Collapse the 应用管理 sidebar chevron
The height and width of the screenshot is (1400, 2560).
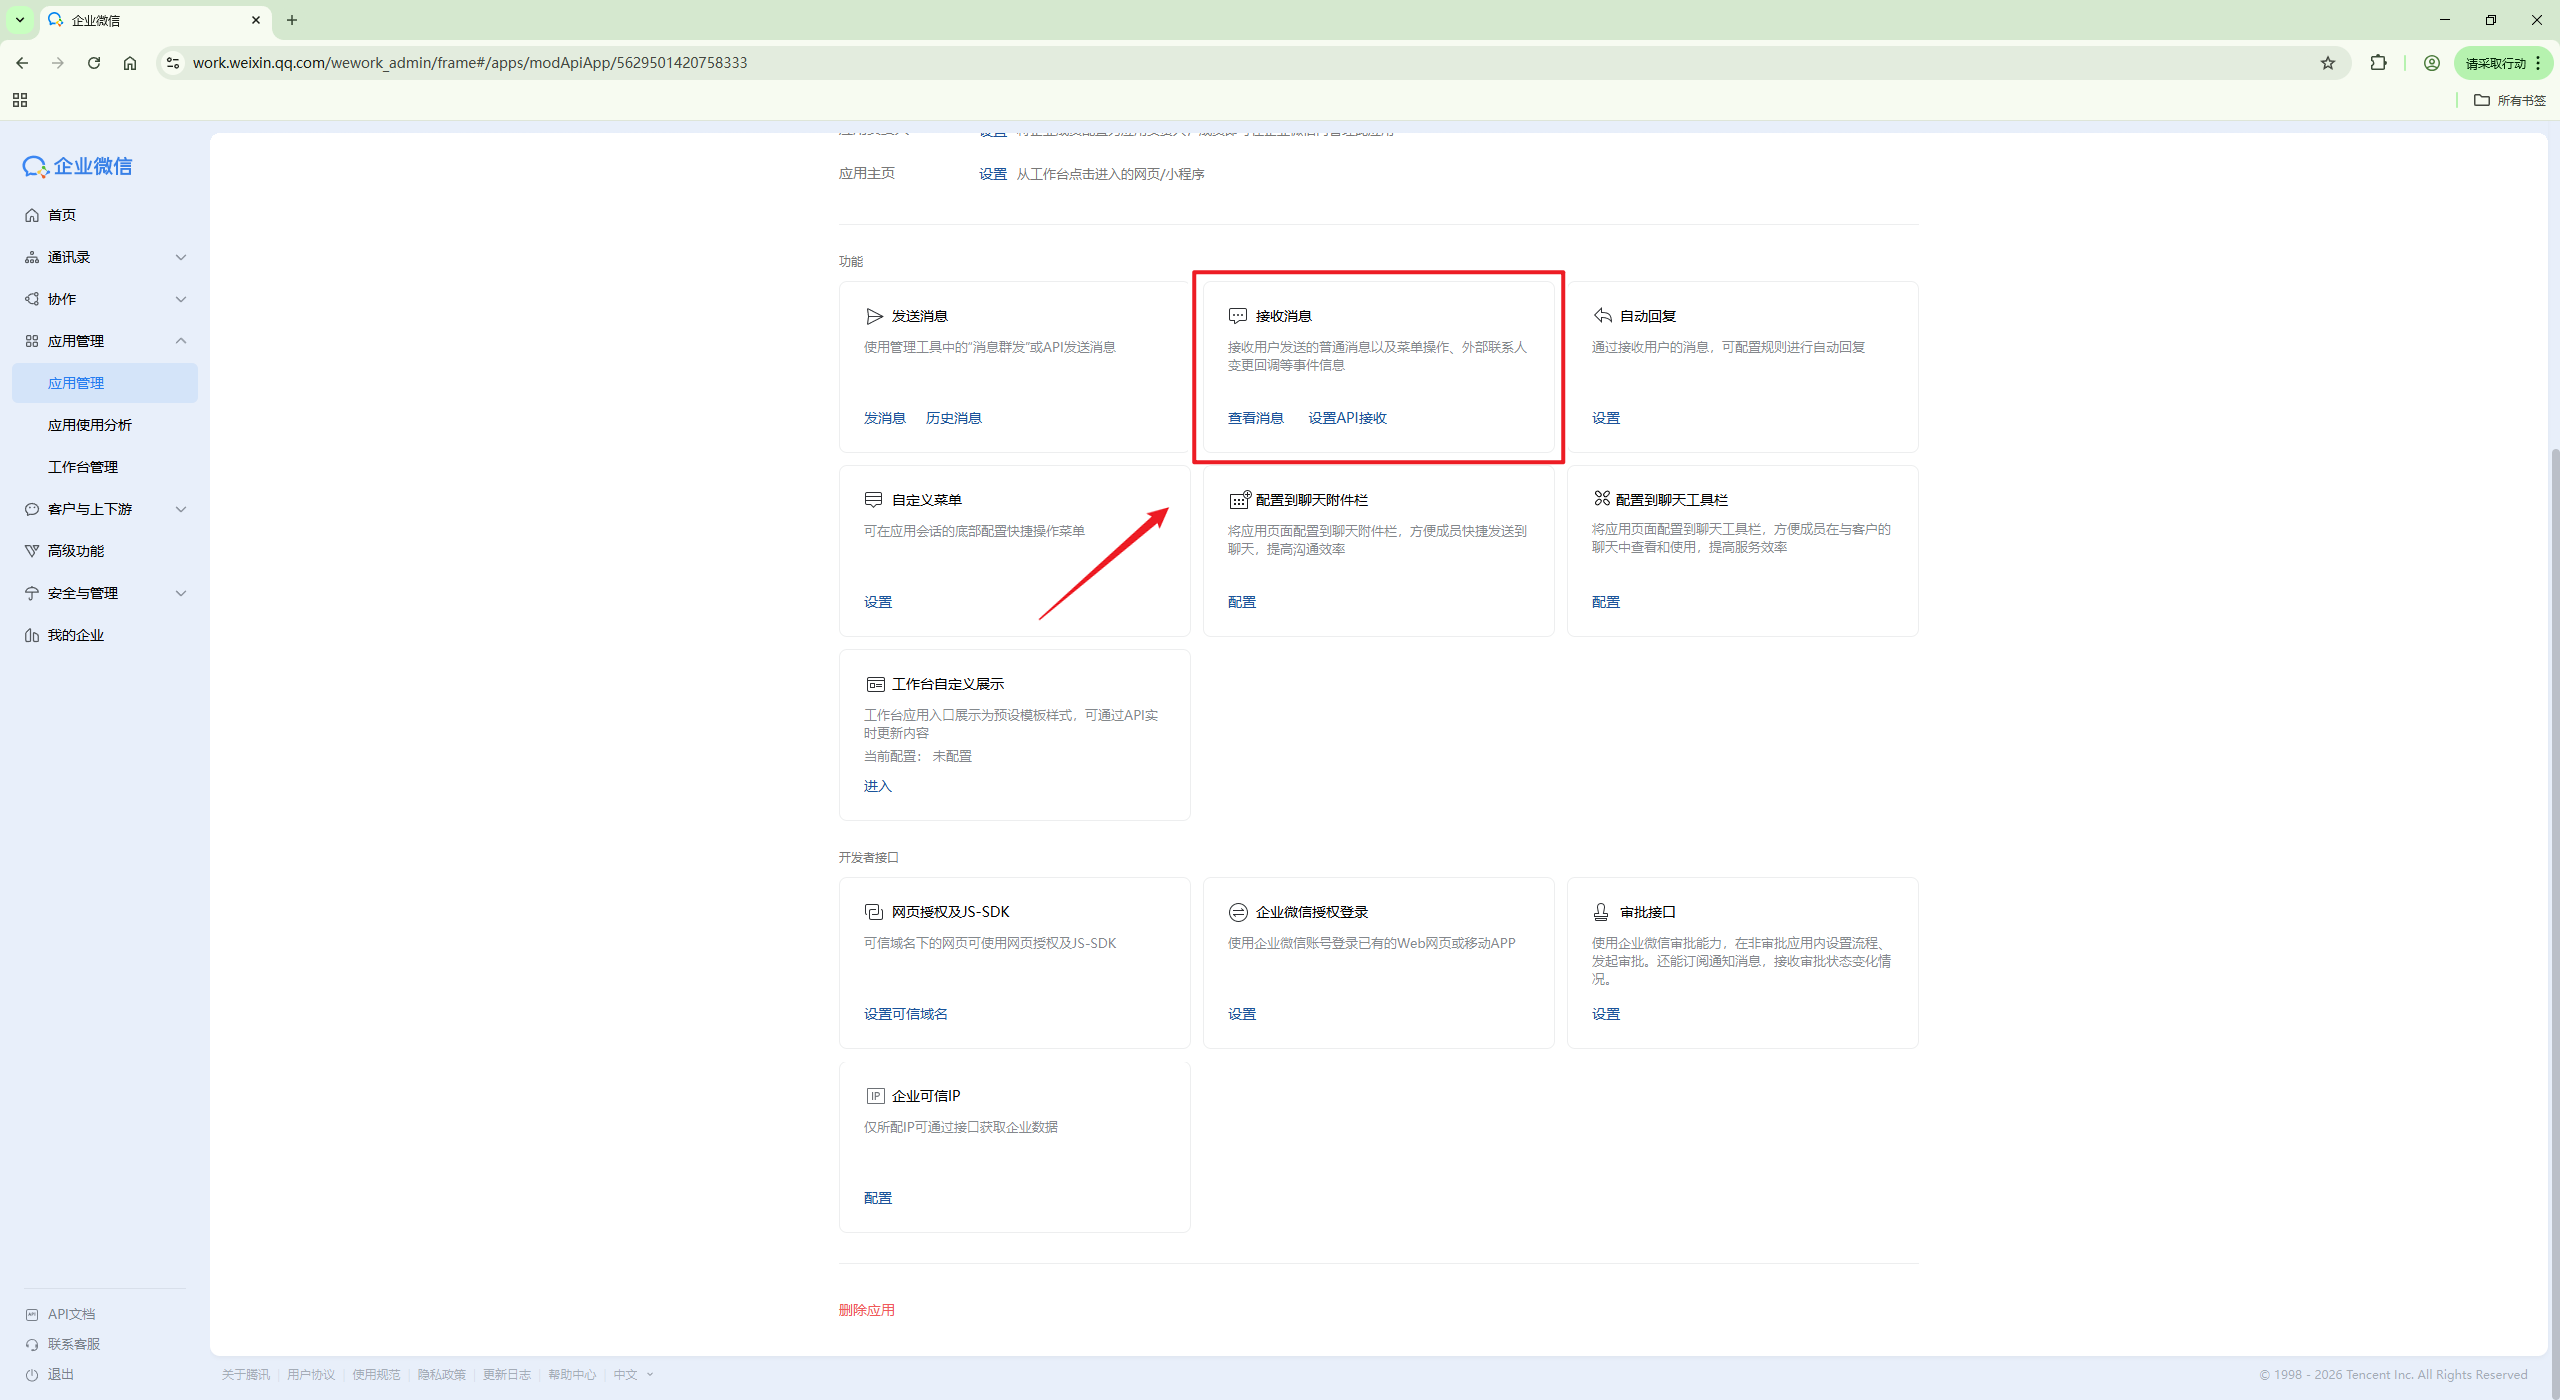pos(181,341)
